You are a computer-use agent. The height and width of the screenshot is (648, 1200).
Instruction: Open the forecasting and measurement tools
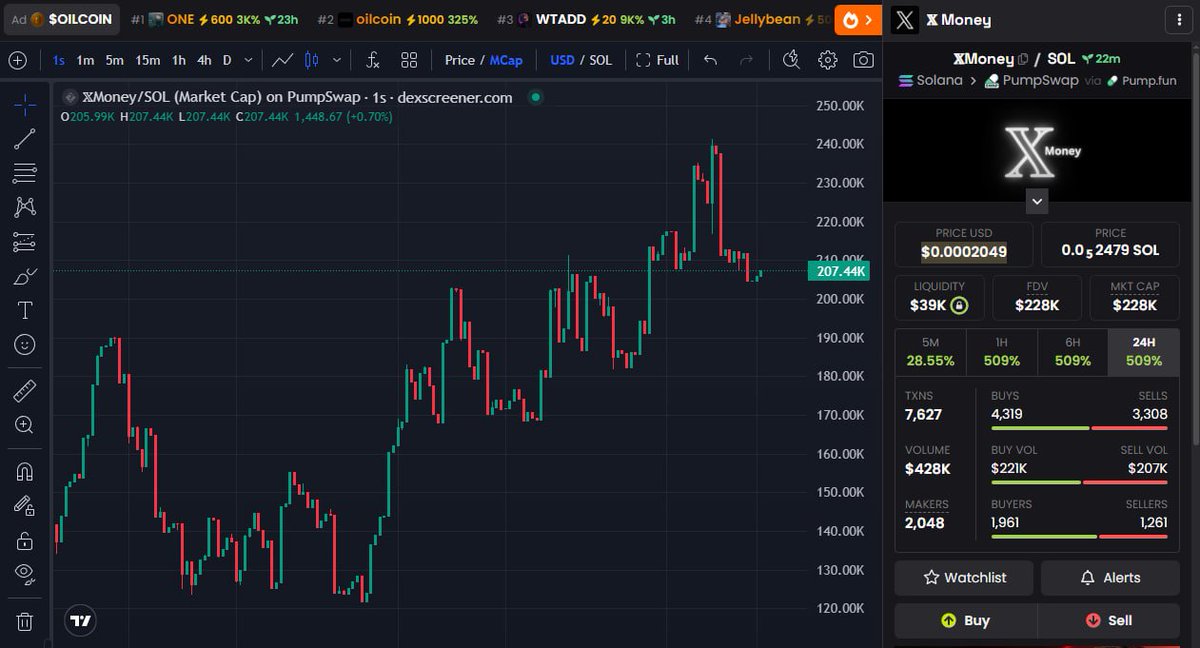point(25,242)
